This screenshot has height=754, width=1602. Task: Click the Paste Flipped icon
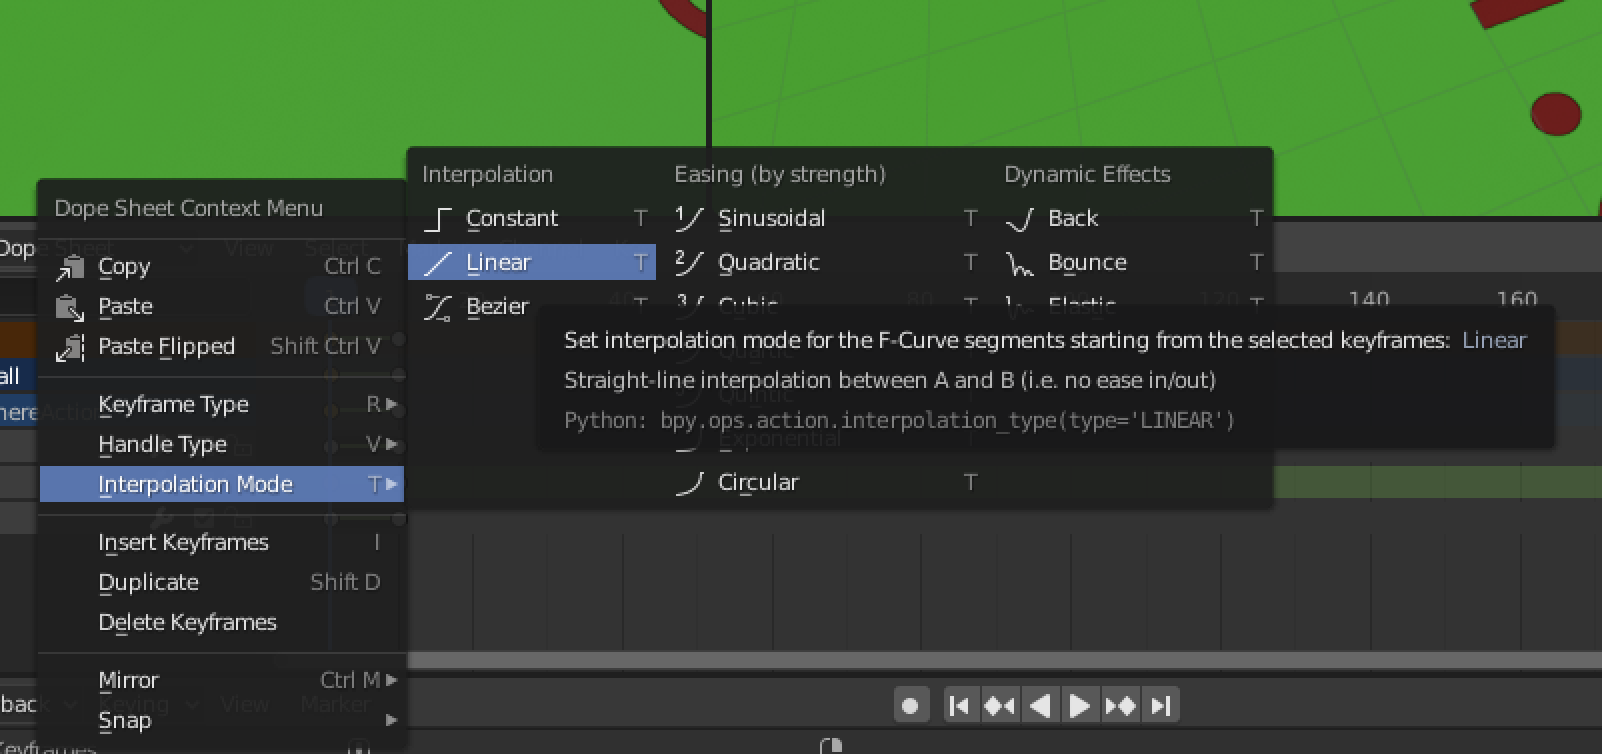click(x=70, y=347)
